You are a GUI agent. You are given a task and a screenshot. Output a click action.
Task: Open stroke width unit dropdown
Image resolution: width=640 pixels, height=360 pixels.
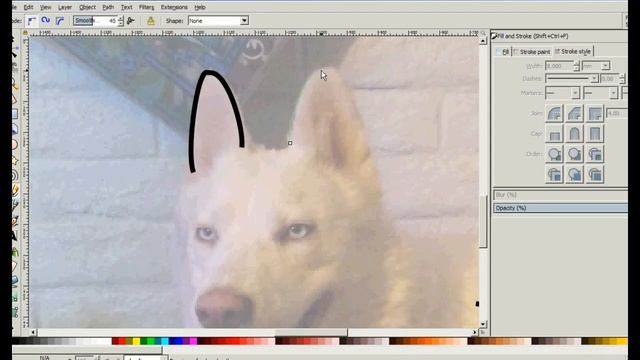coord(596,66)
